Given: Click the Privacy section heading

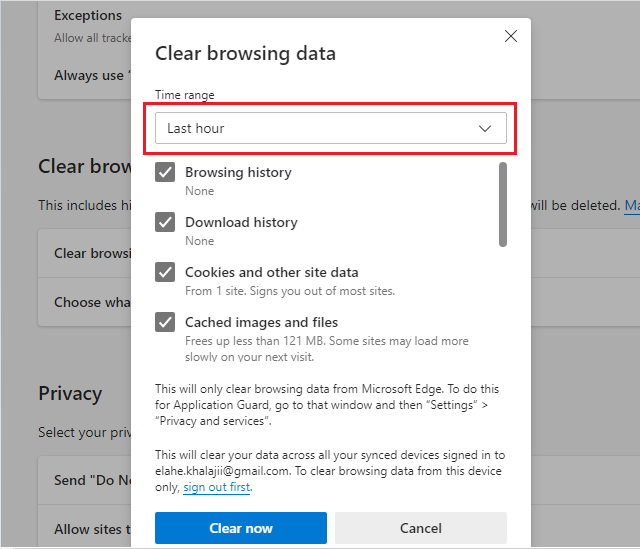Looking at the screenshot, I should [70, 393].
